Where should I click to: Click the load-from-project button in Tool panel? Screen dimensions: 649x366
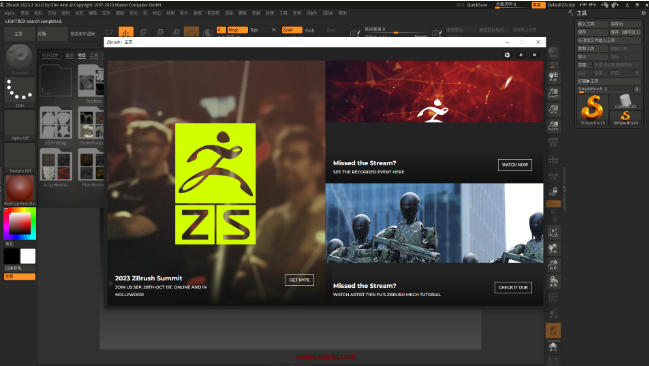[x=609, y=40]
